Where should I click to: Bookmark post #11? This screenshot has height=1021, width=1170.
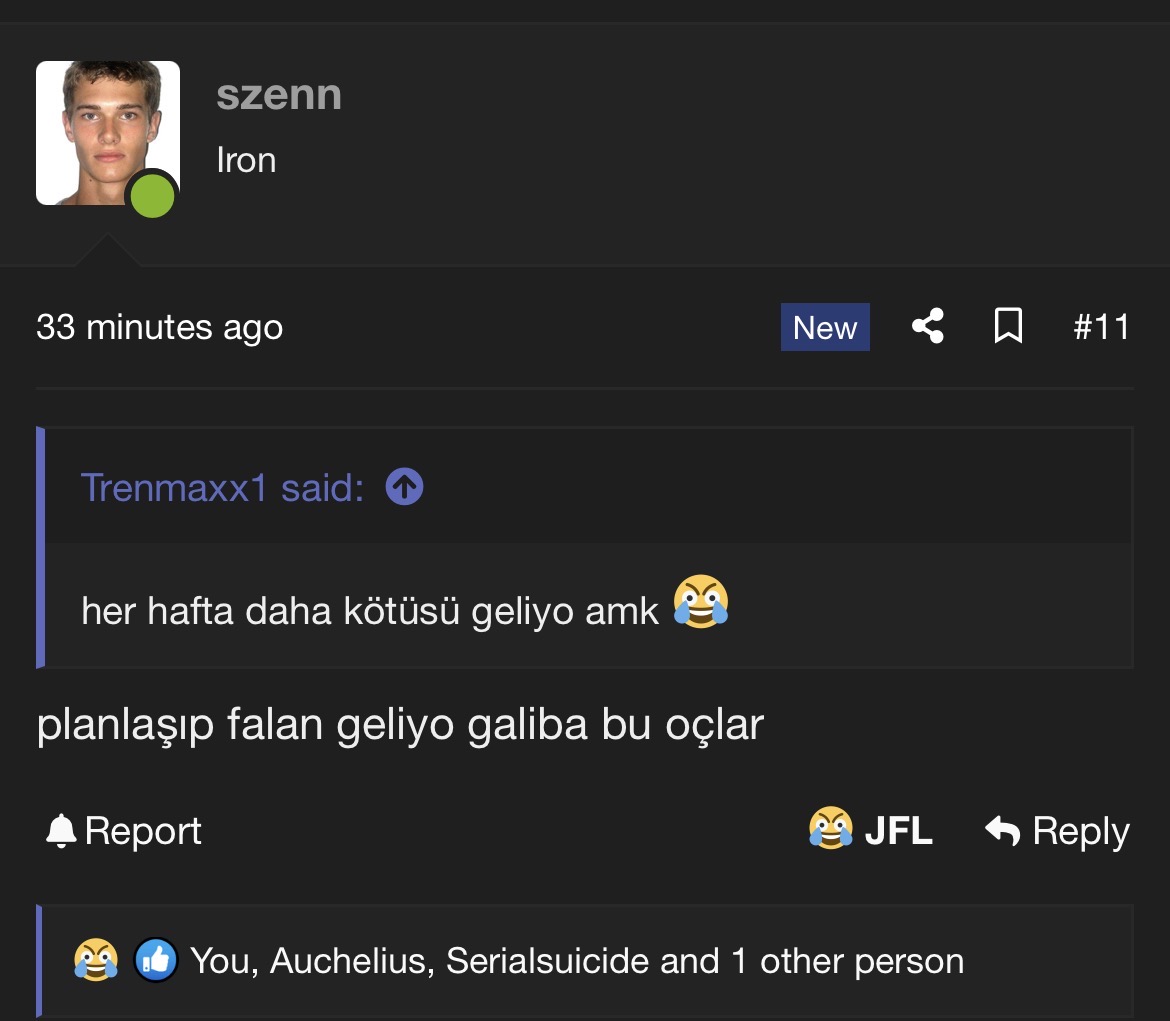pos(1008,327)
